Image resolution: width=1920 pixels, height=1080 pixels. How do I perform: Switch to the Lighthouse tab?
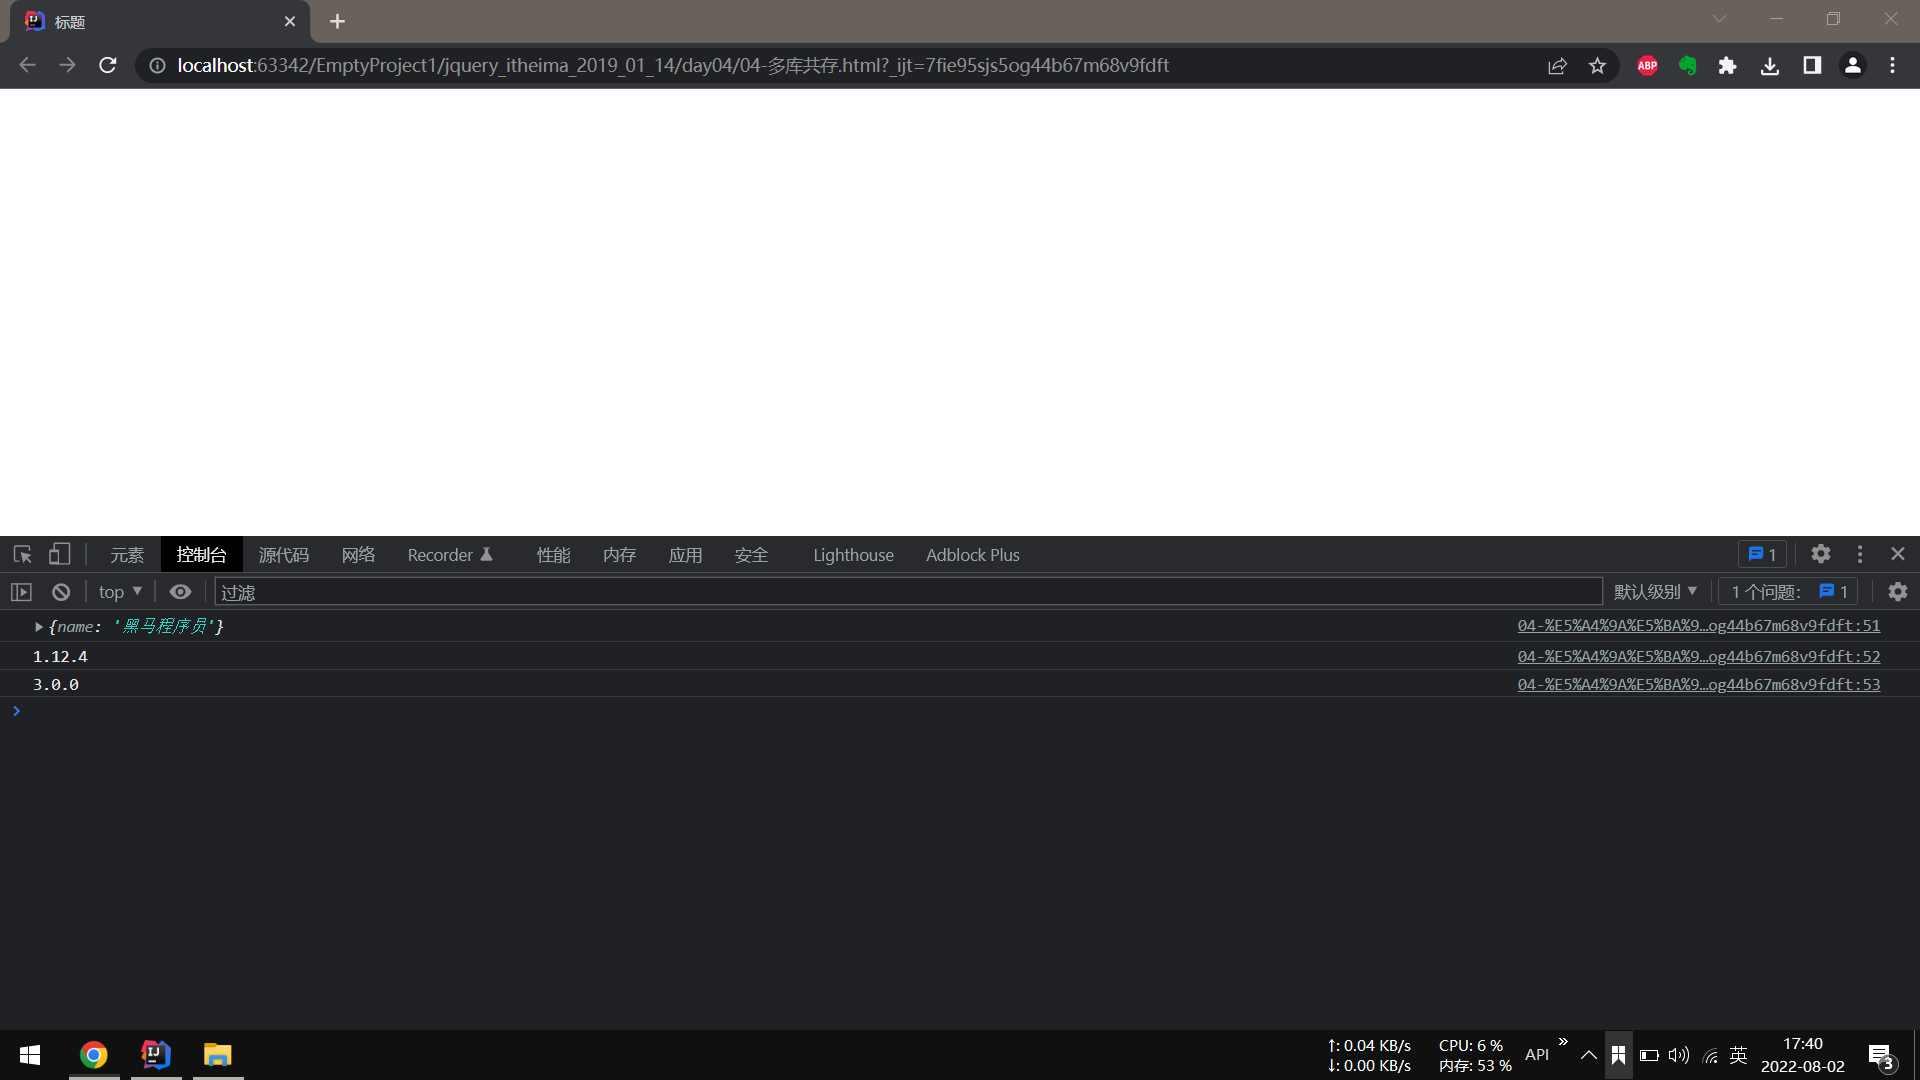click(x=853, y=555)
